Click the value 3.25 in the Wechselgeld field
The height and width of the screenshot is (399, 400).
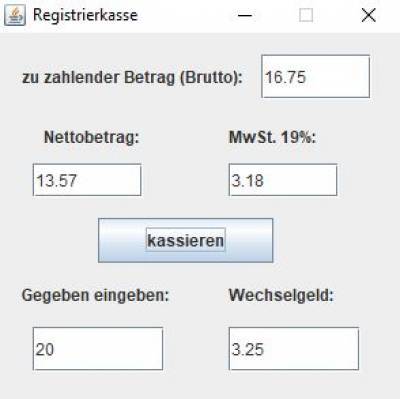[248, 350]
